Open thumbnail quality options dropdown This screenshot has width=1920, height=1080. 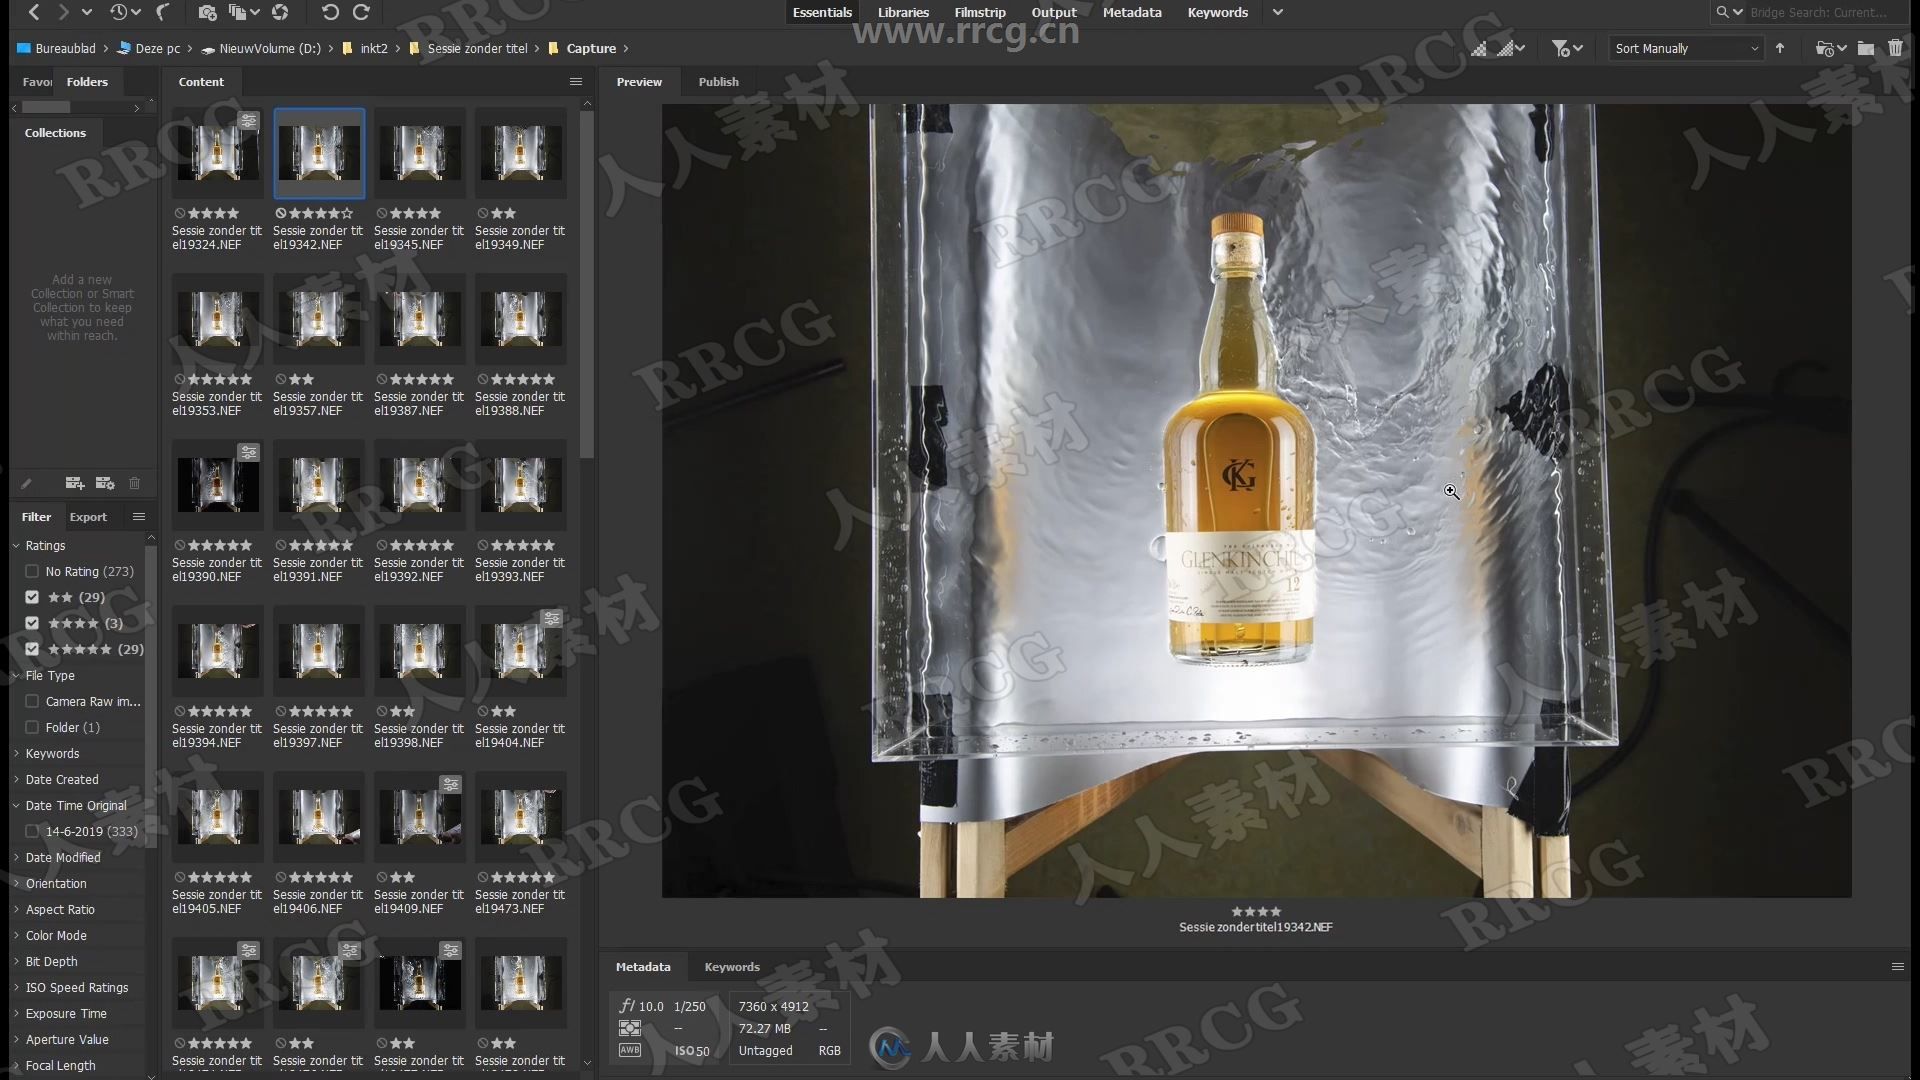tap(1510, 48)
